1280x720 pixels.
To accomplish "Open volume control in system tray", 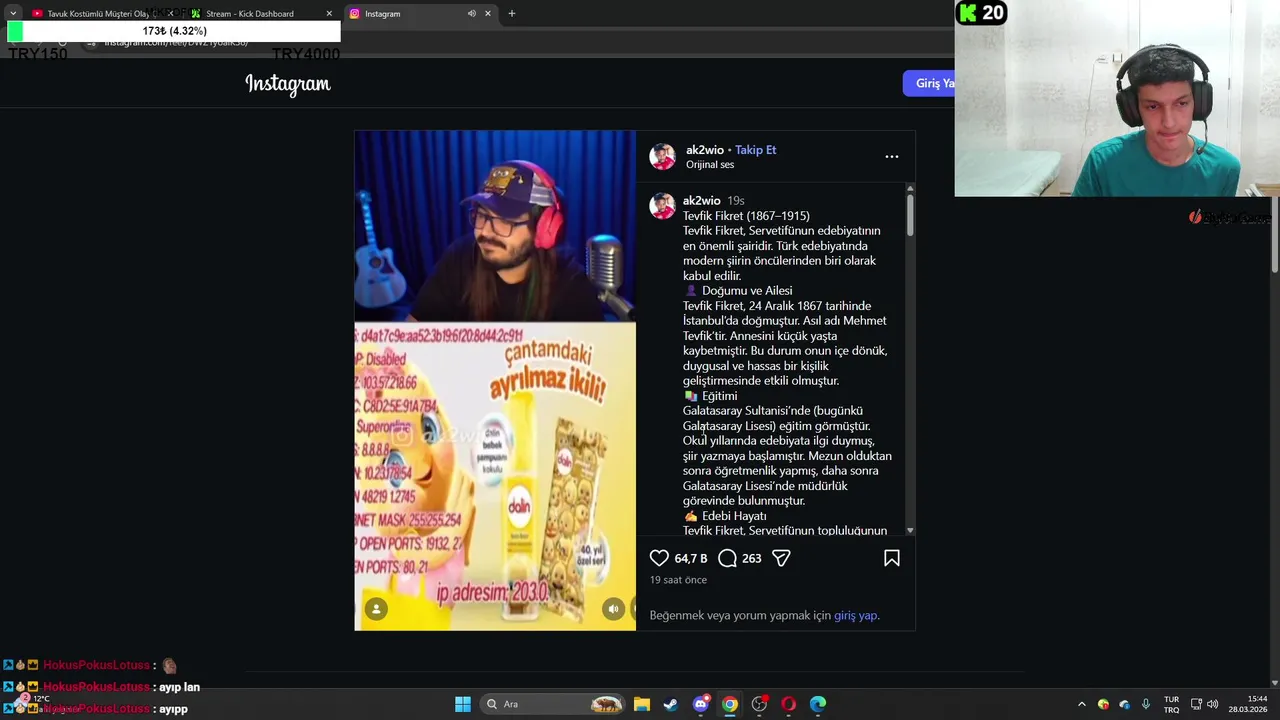I will tap(1213, 704).
